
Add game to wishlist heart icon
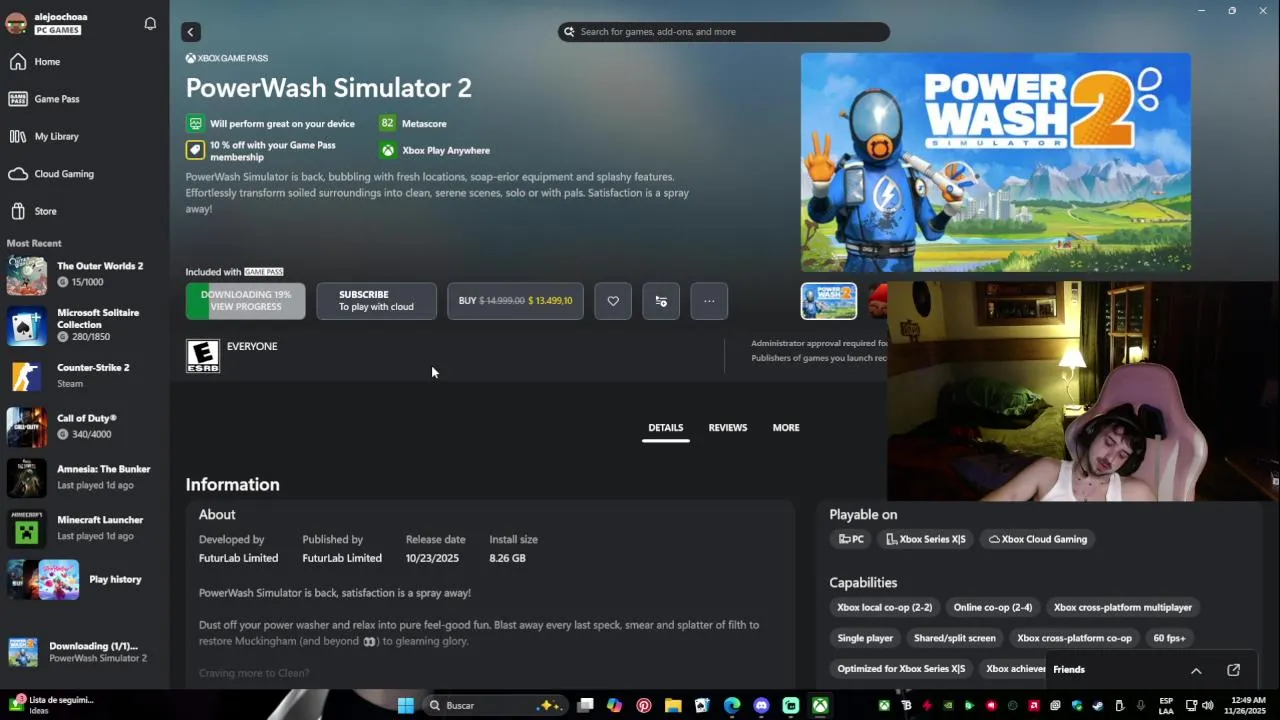pos(613,301)
